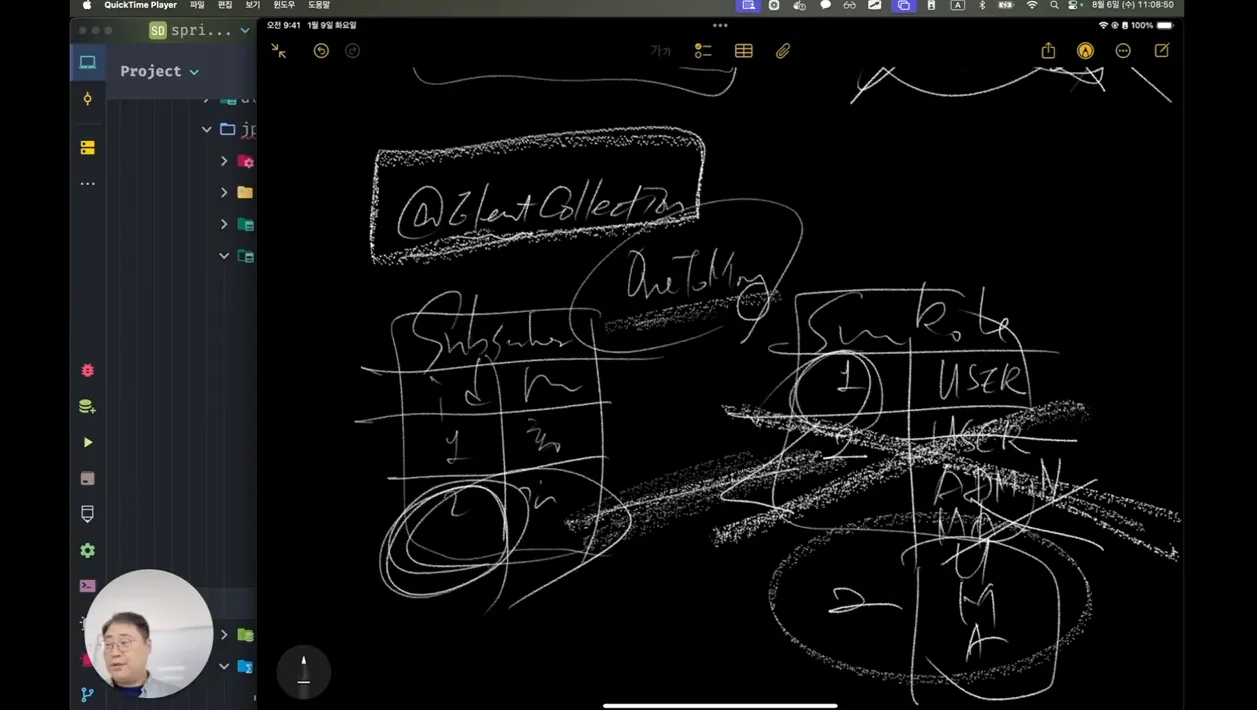
Task: Open the Bluetooth status menu
Action: point(982,5)
